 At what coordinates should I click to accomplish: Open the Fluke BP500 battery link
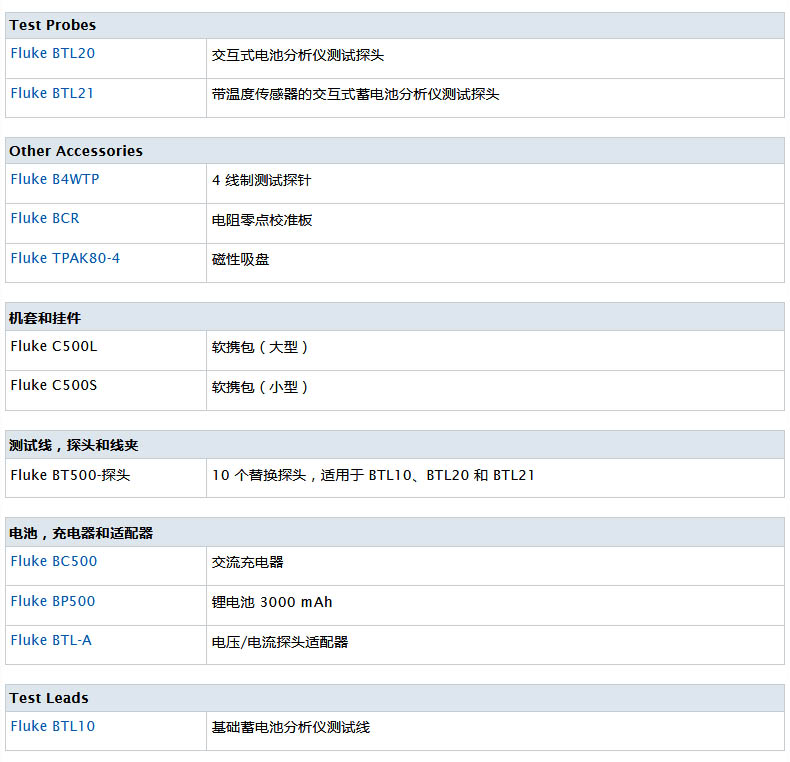pyautogui.click(x=53, y=601)
